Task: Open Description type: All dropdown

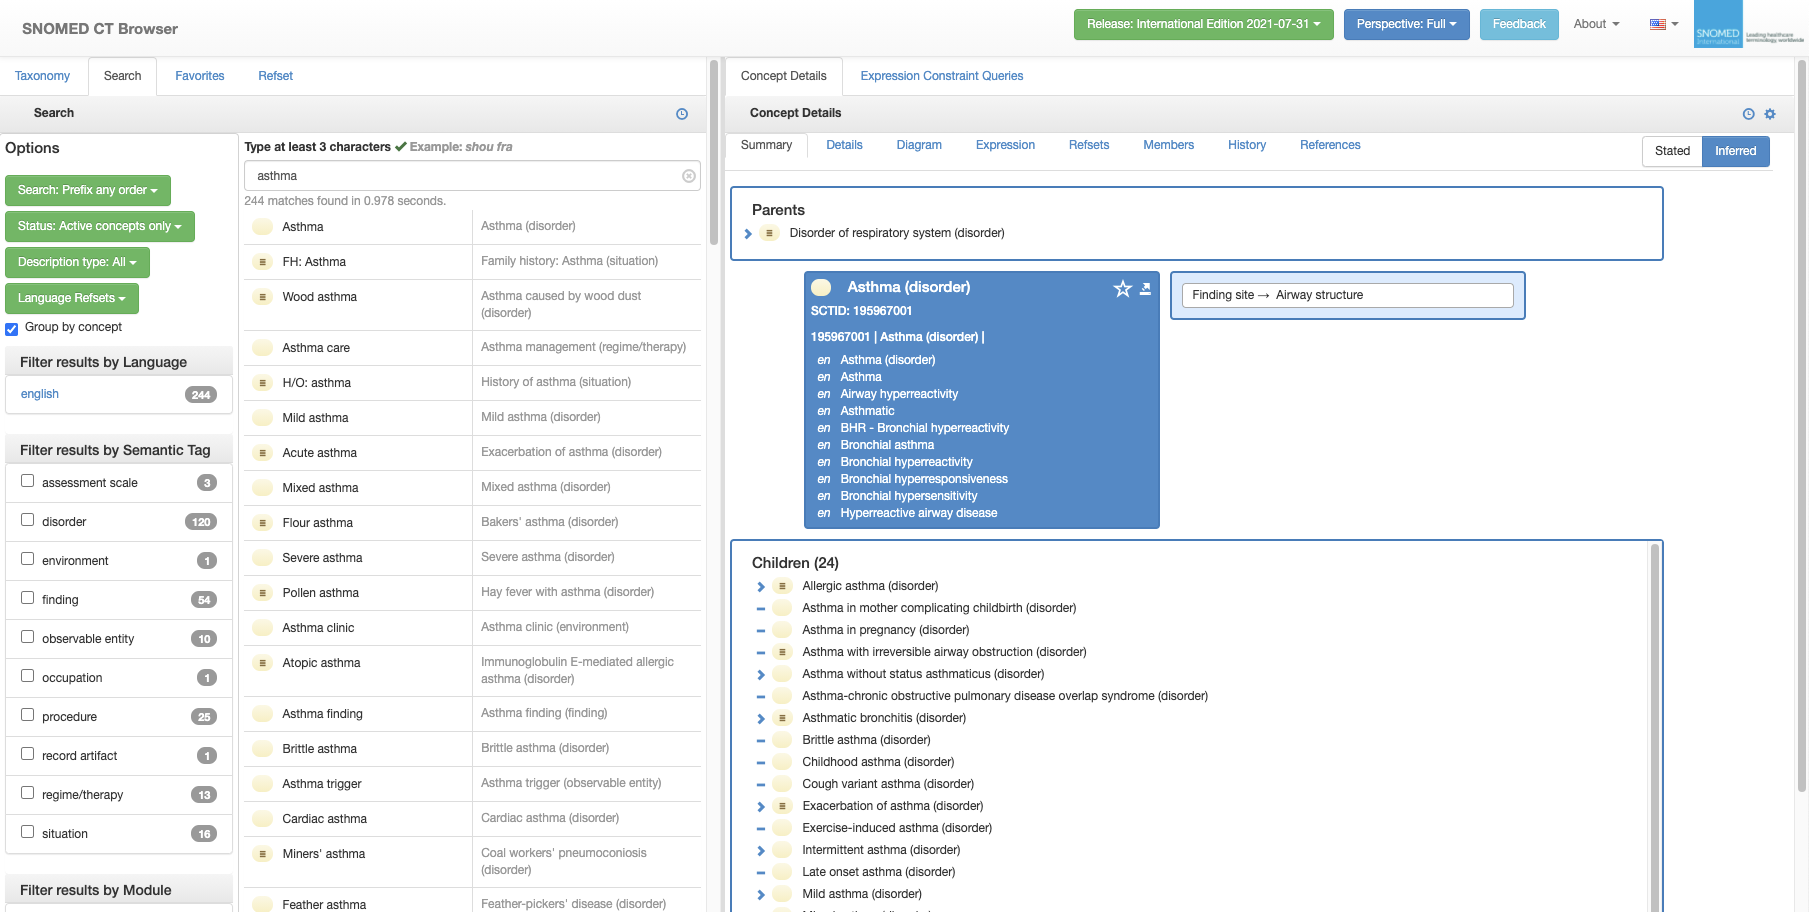Action: coord(77,262)
